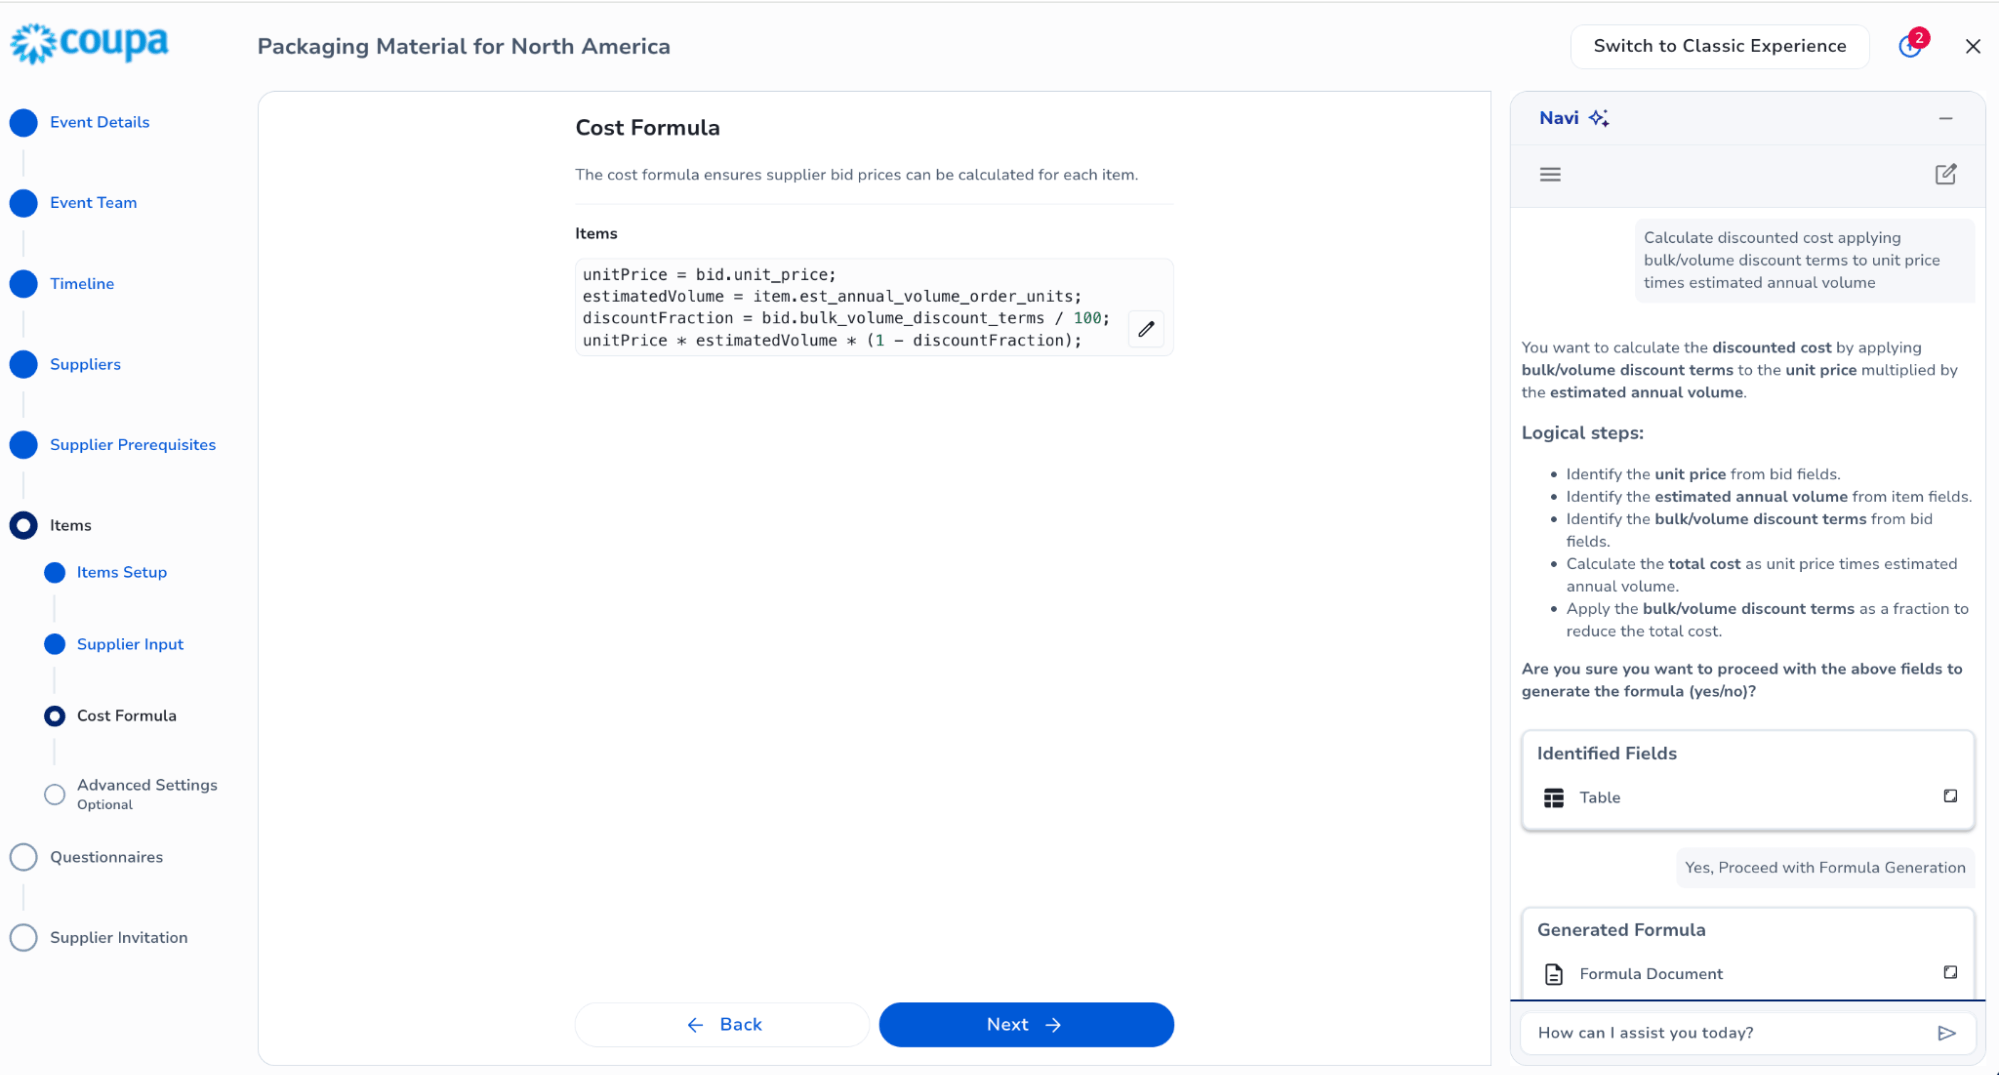Go to the Supplier Invitation step

click(x=118, y=938)
